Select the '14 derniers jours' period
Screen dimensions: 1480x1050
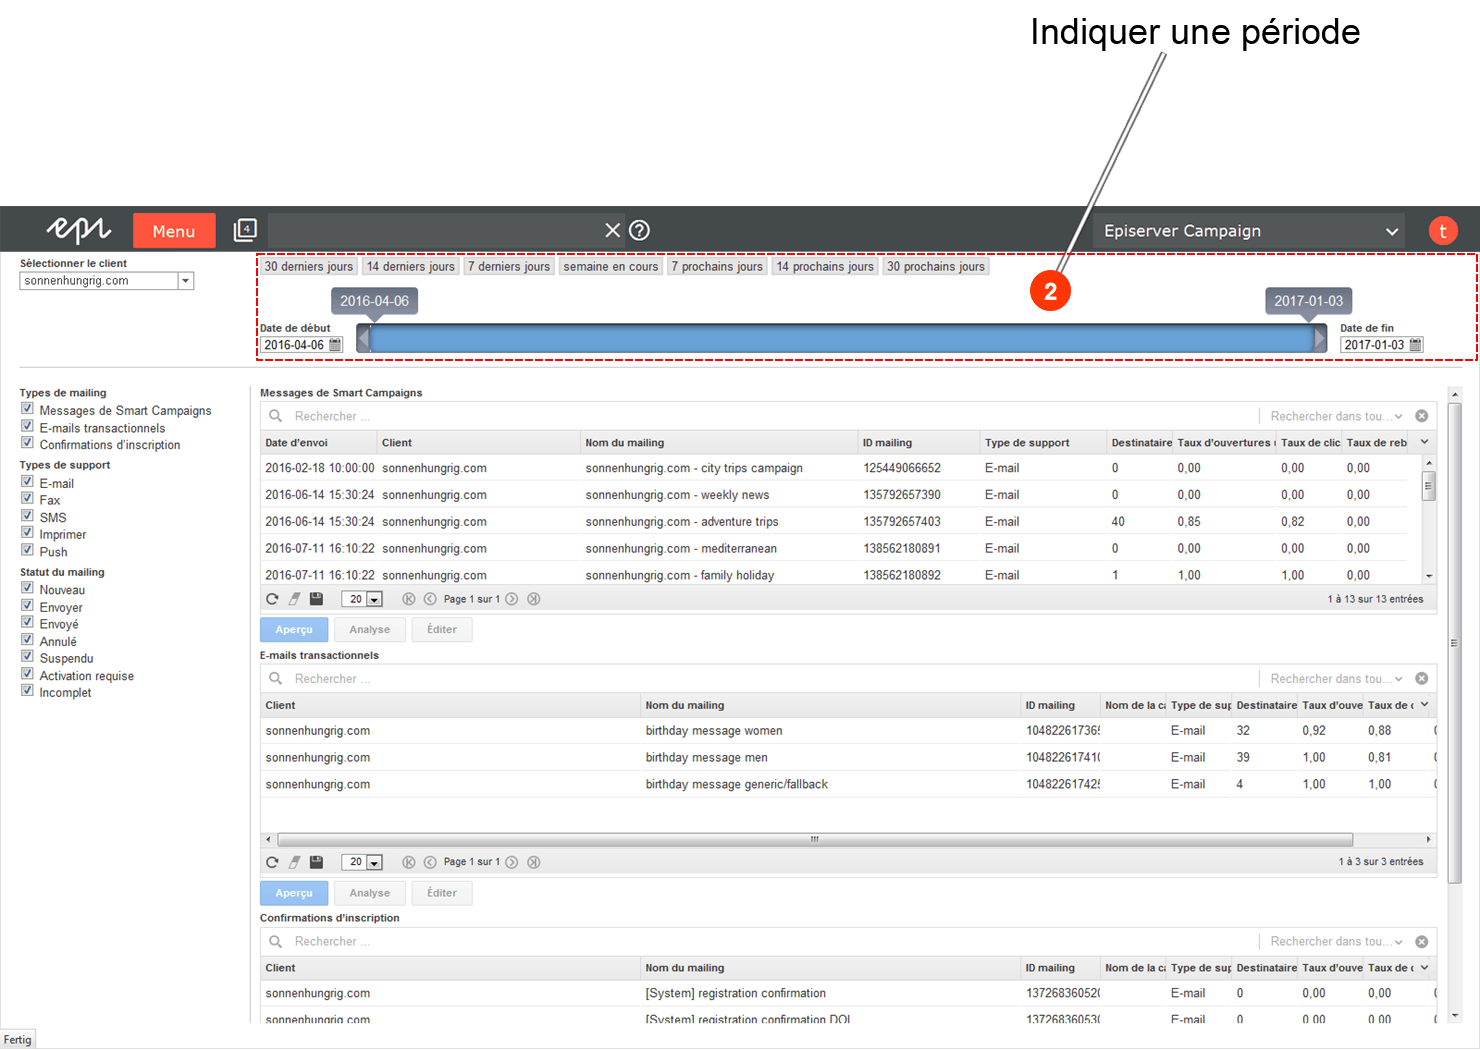pos(411,266)
